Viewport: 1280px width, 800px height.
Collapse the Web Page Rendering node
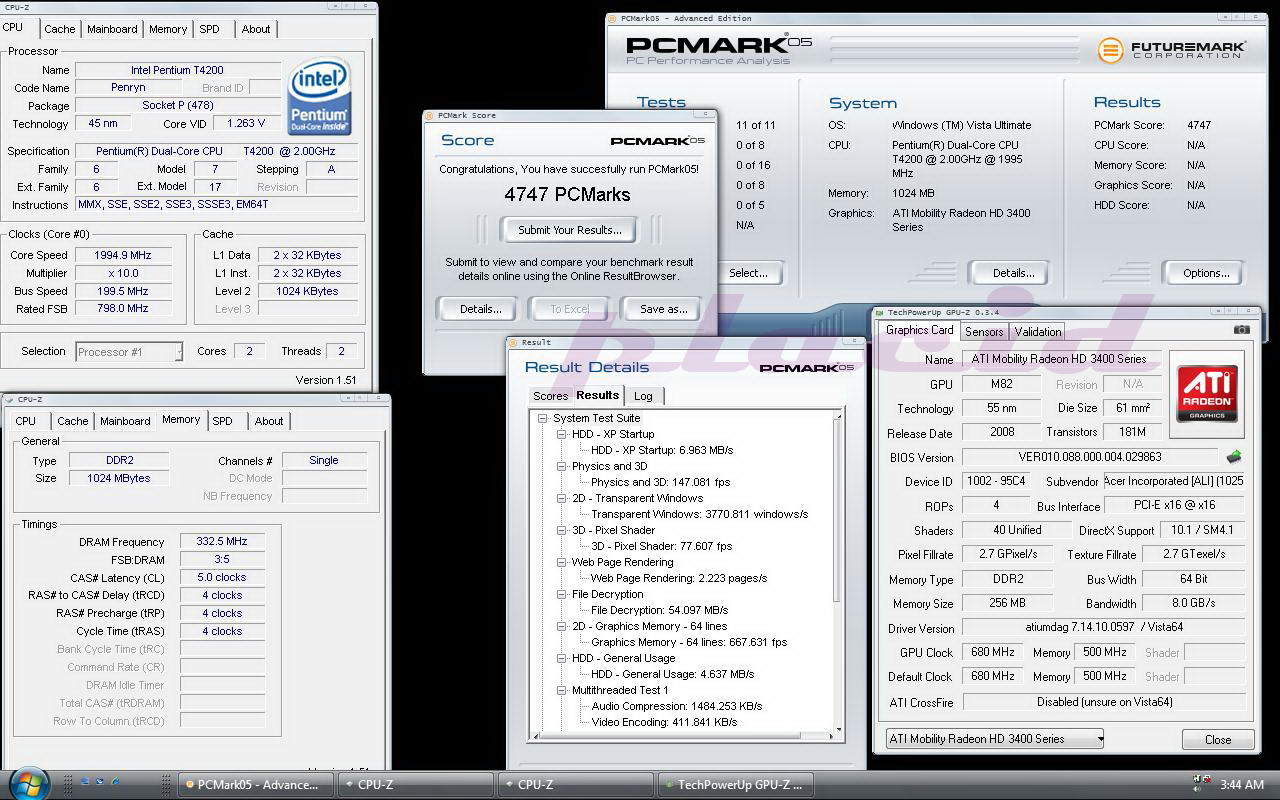[x=562, y=562]
